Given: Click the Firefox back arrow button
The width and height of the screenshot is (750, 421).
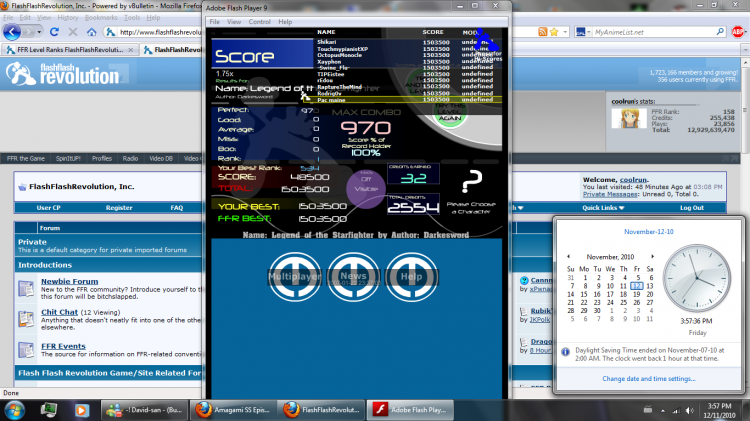Looking at the screenshot, I should pos(12,32).
